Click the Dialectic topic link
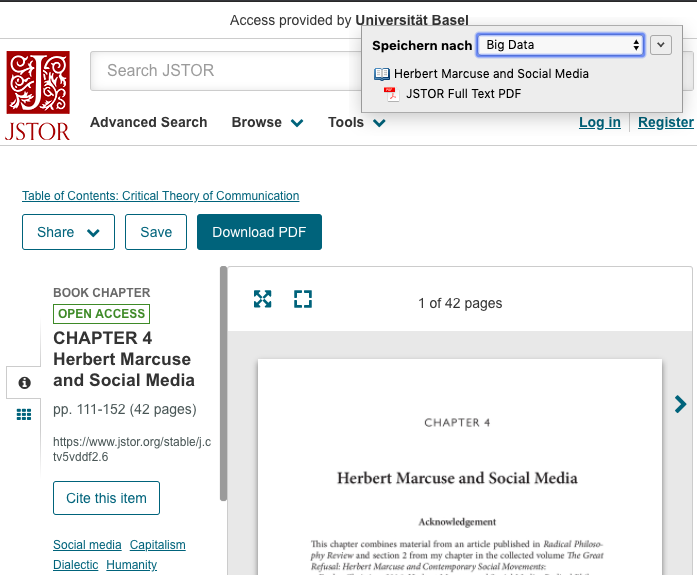697x575 pixels. point(76,565)
